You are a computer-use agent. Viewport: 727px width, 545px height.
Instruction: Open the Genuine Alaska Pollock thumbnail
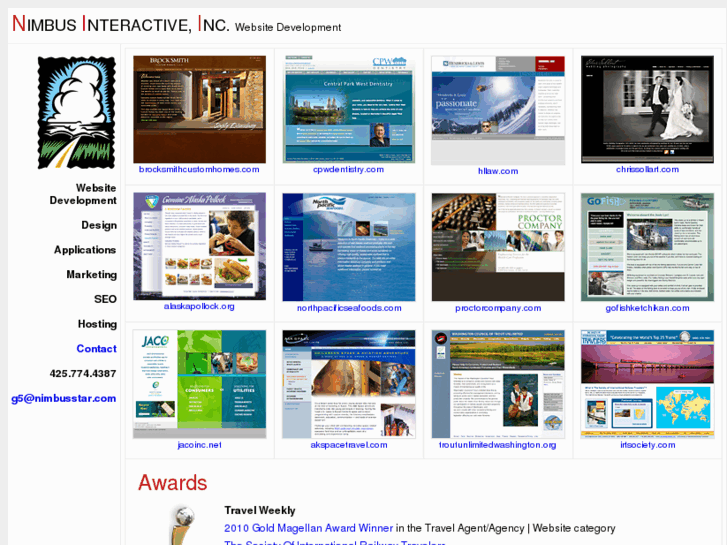click(199, 246)
